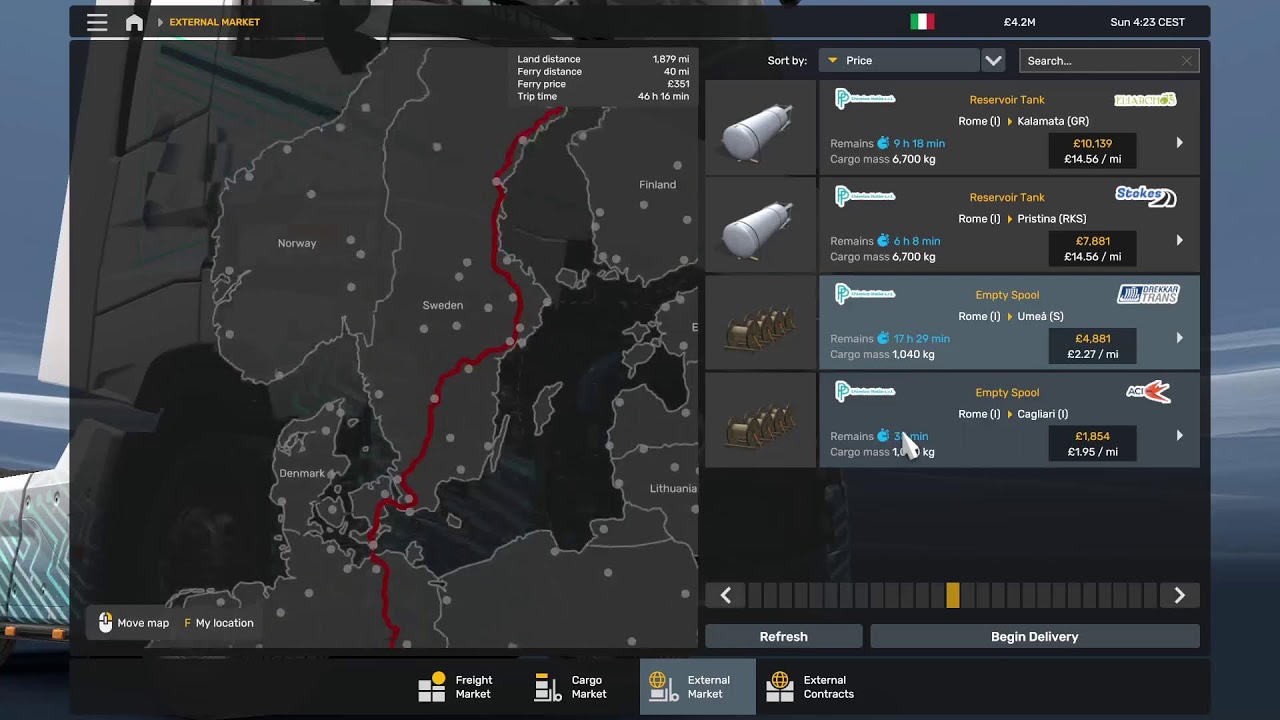Select Empty Spool thumbnail for Cagliari job
1280x720 pixels.
[760, 420]
